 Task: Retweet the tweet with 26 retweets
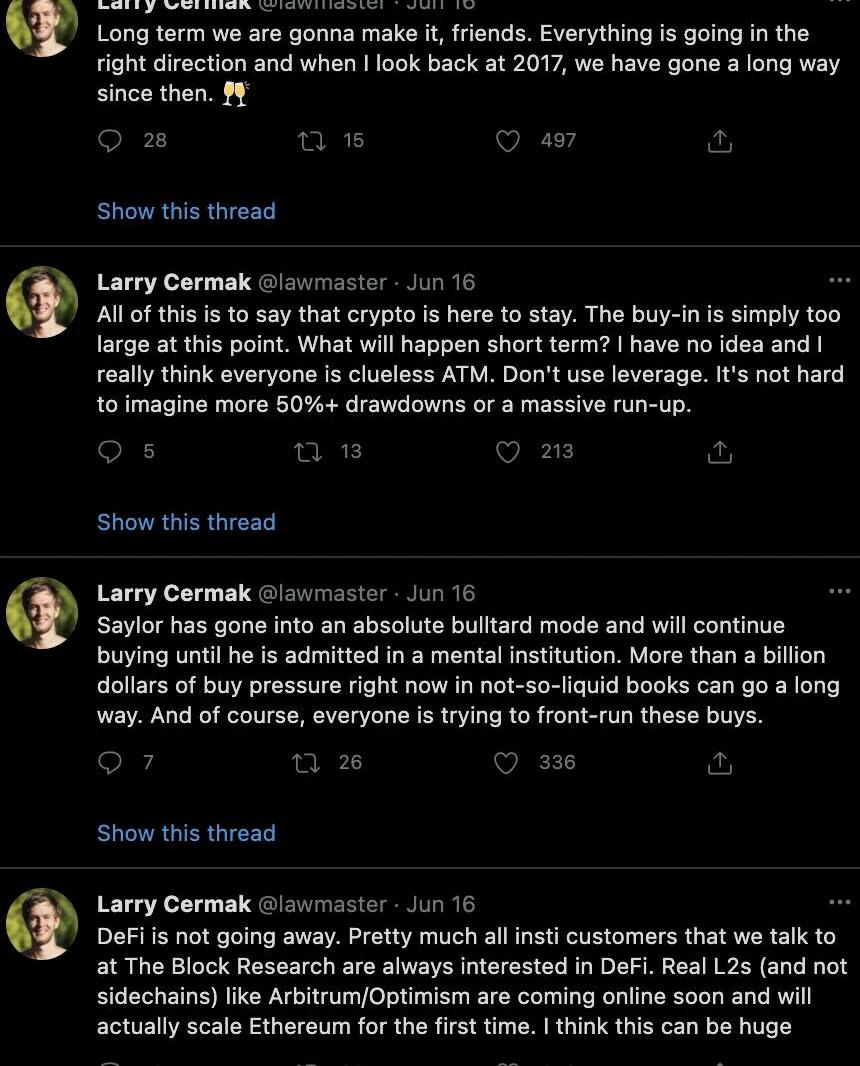click(305, 763)
